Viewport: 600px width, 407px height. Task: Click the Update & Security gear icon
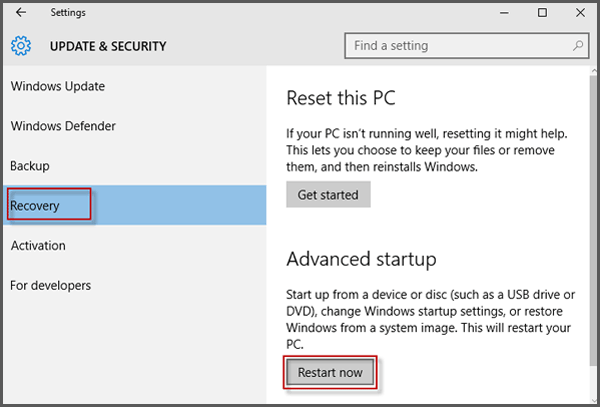pos(21,46)
